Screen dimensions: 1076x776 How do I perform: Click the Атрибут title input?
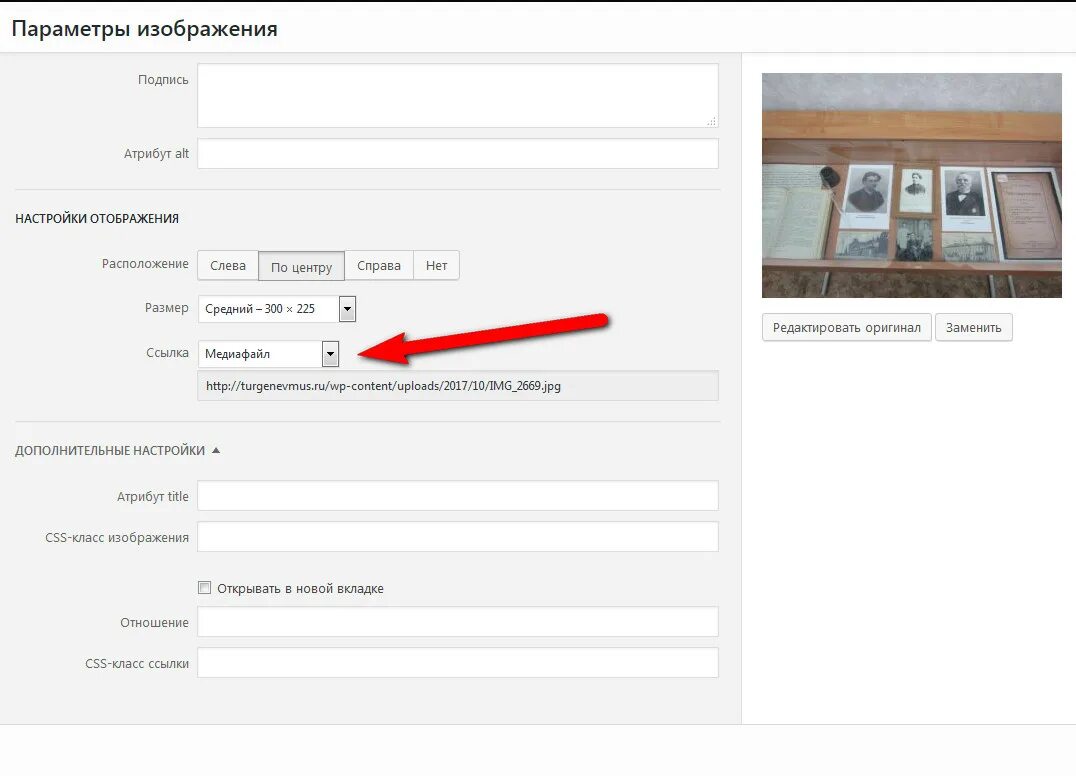pyautogui.click(x=458, y=495)
